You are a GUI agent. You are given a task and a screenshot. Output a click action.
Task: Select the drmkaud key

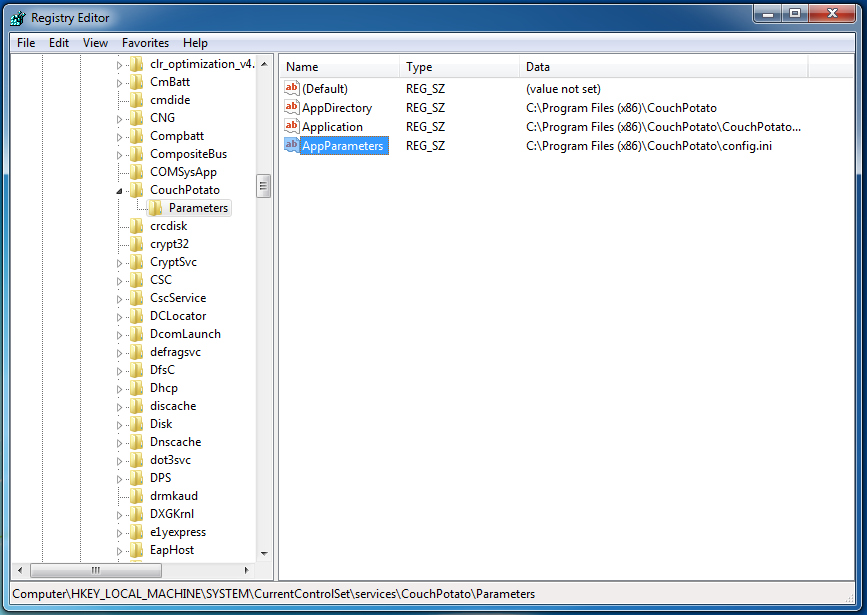[174, 496]
